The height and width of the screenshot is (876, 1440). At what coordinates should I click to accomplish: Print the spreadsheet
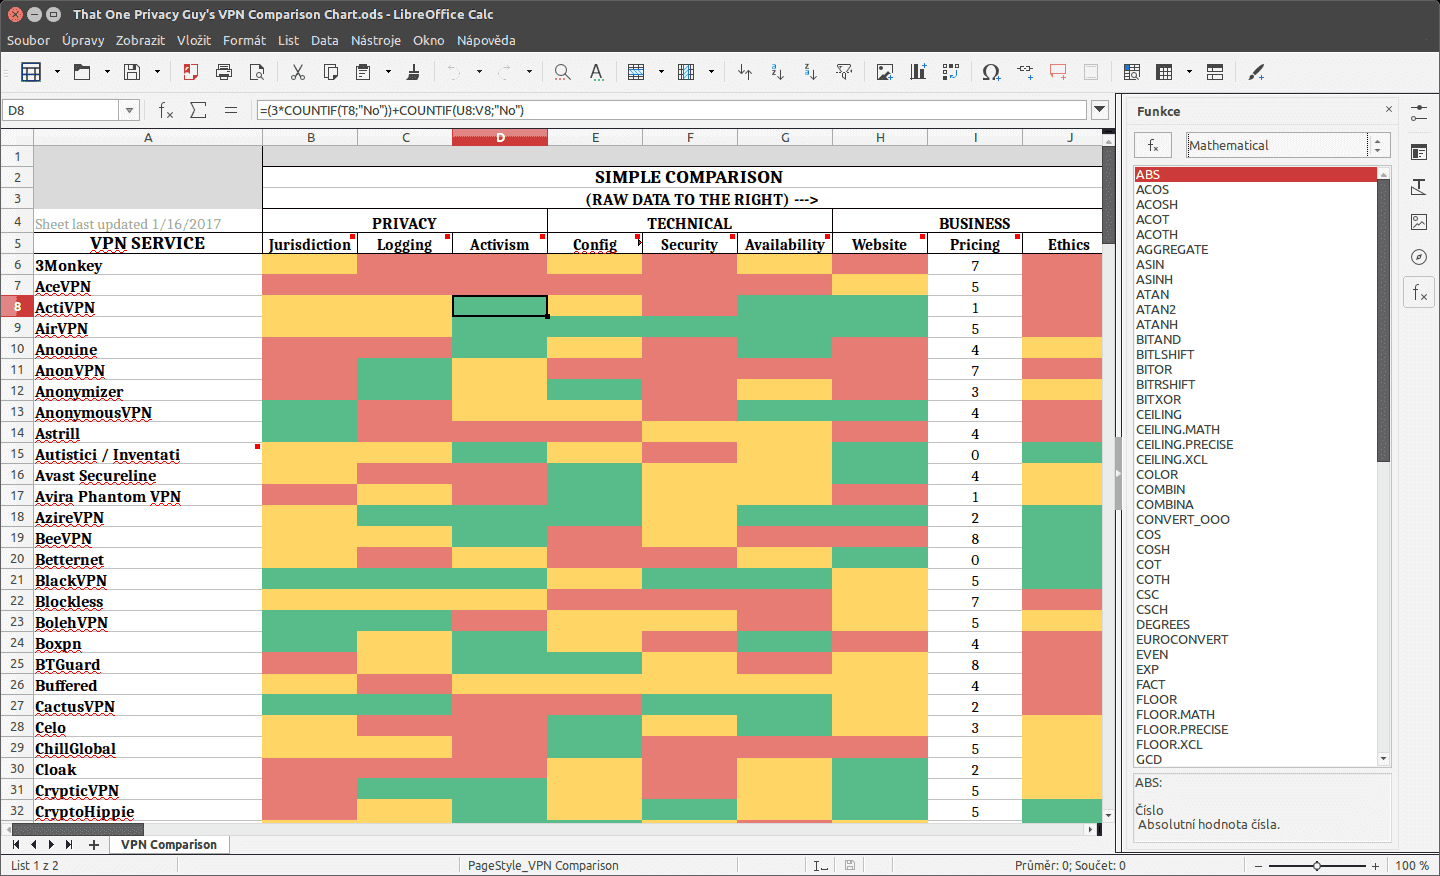(224, 72)
